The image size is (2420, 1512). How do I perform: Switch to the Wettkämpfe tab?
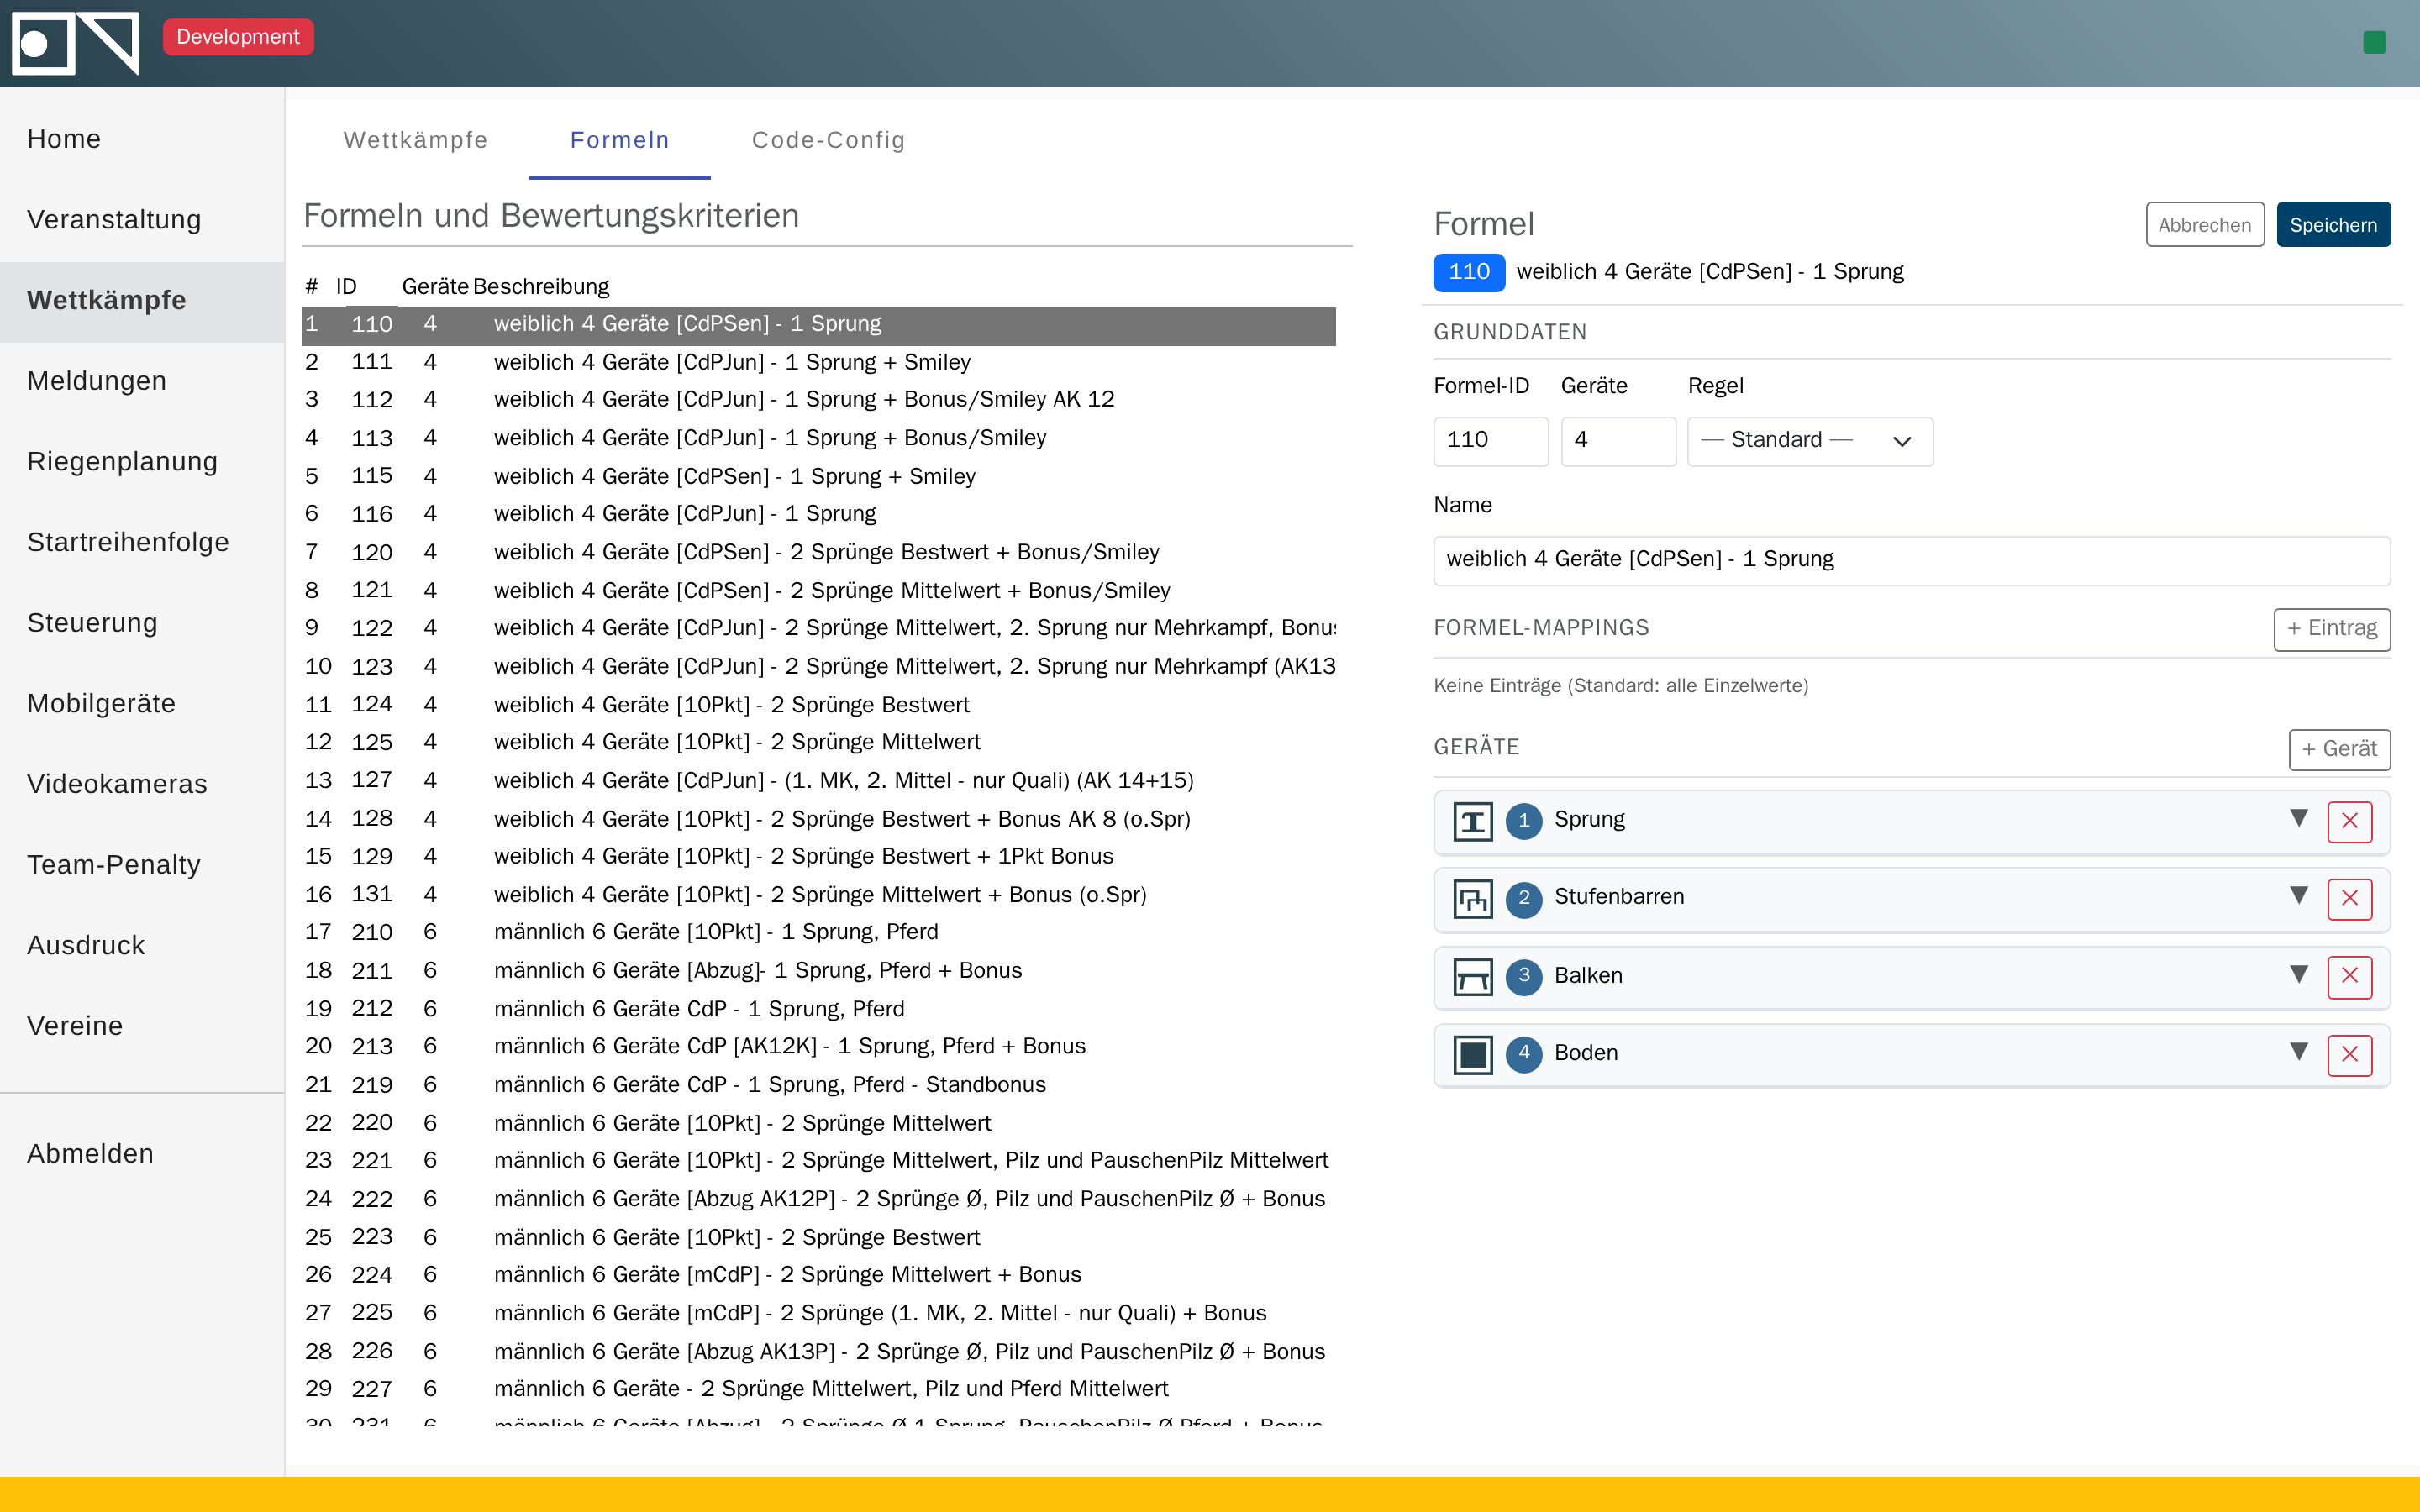point(415,140)
